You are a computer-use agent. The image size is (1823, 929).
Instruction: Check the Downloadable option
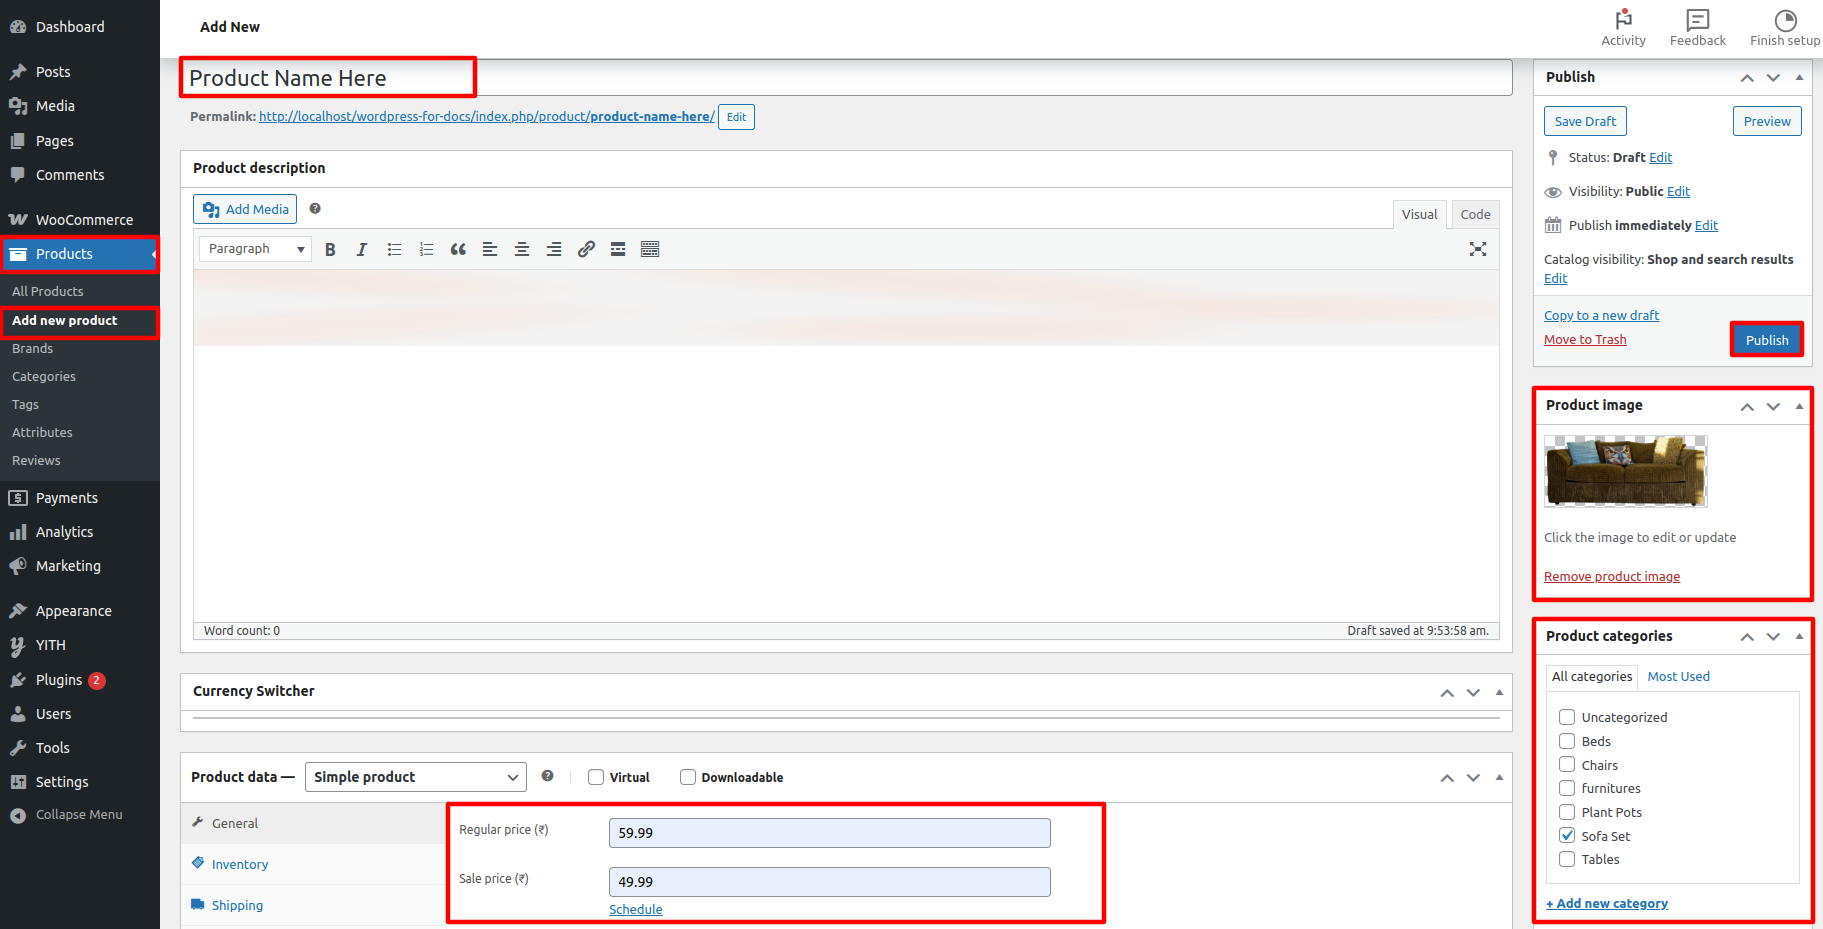coord(688,777)
